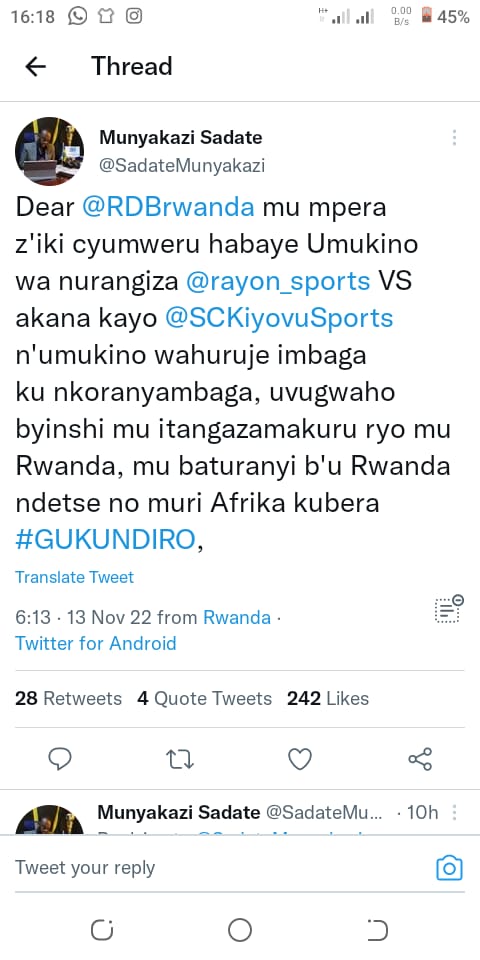This screenshot has height=960, width=480.
Task: Like the tweet with the heart icon
Action: pos(300,759)
